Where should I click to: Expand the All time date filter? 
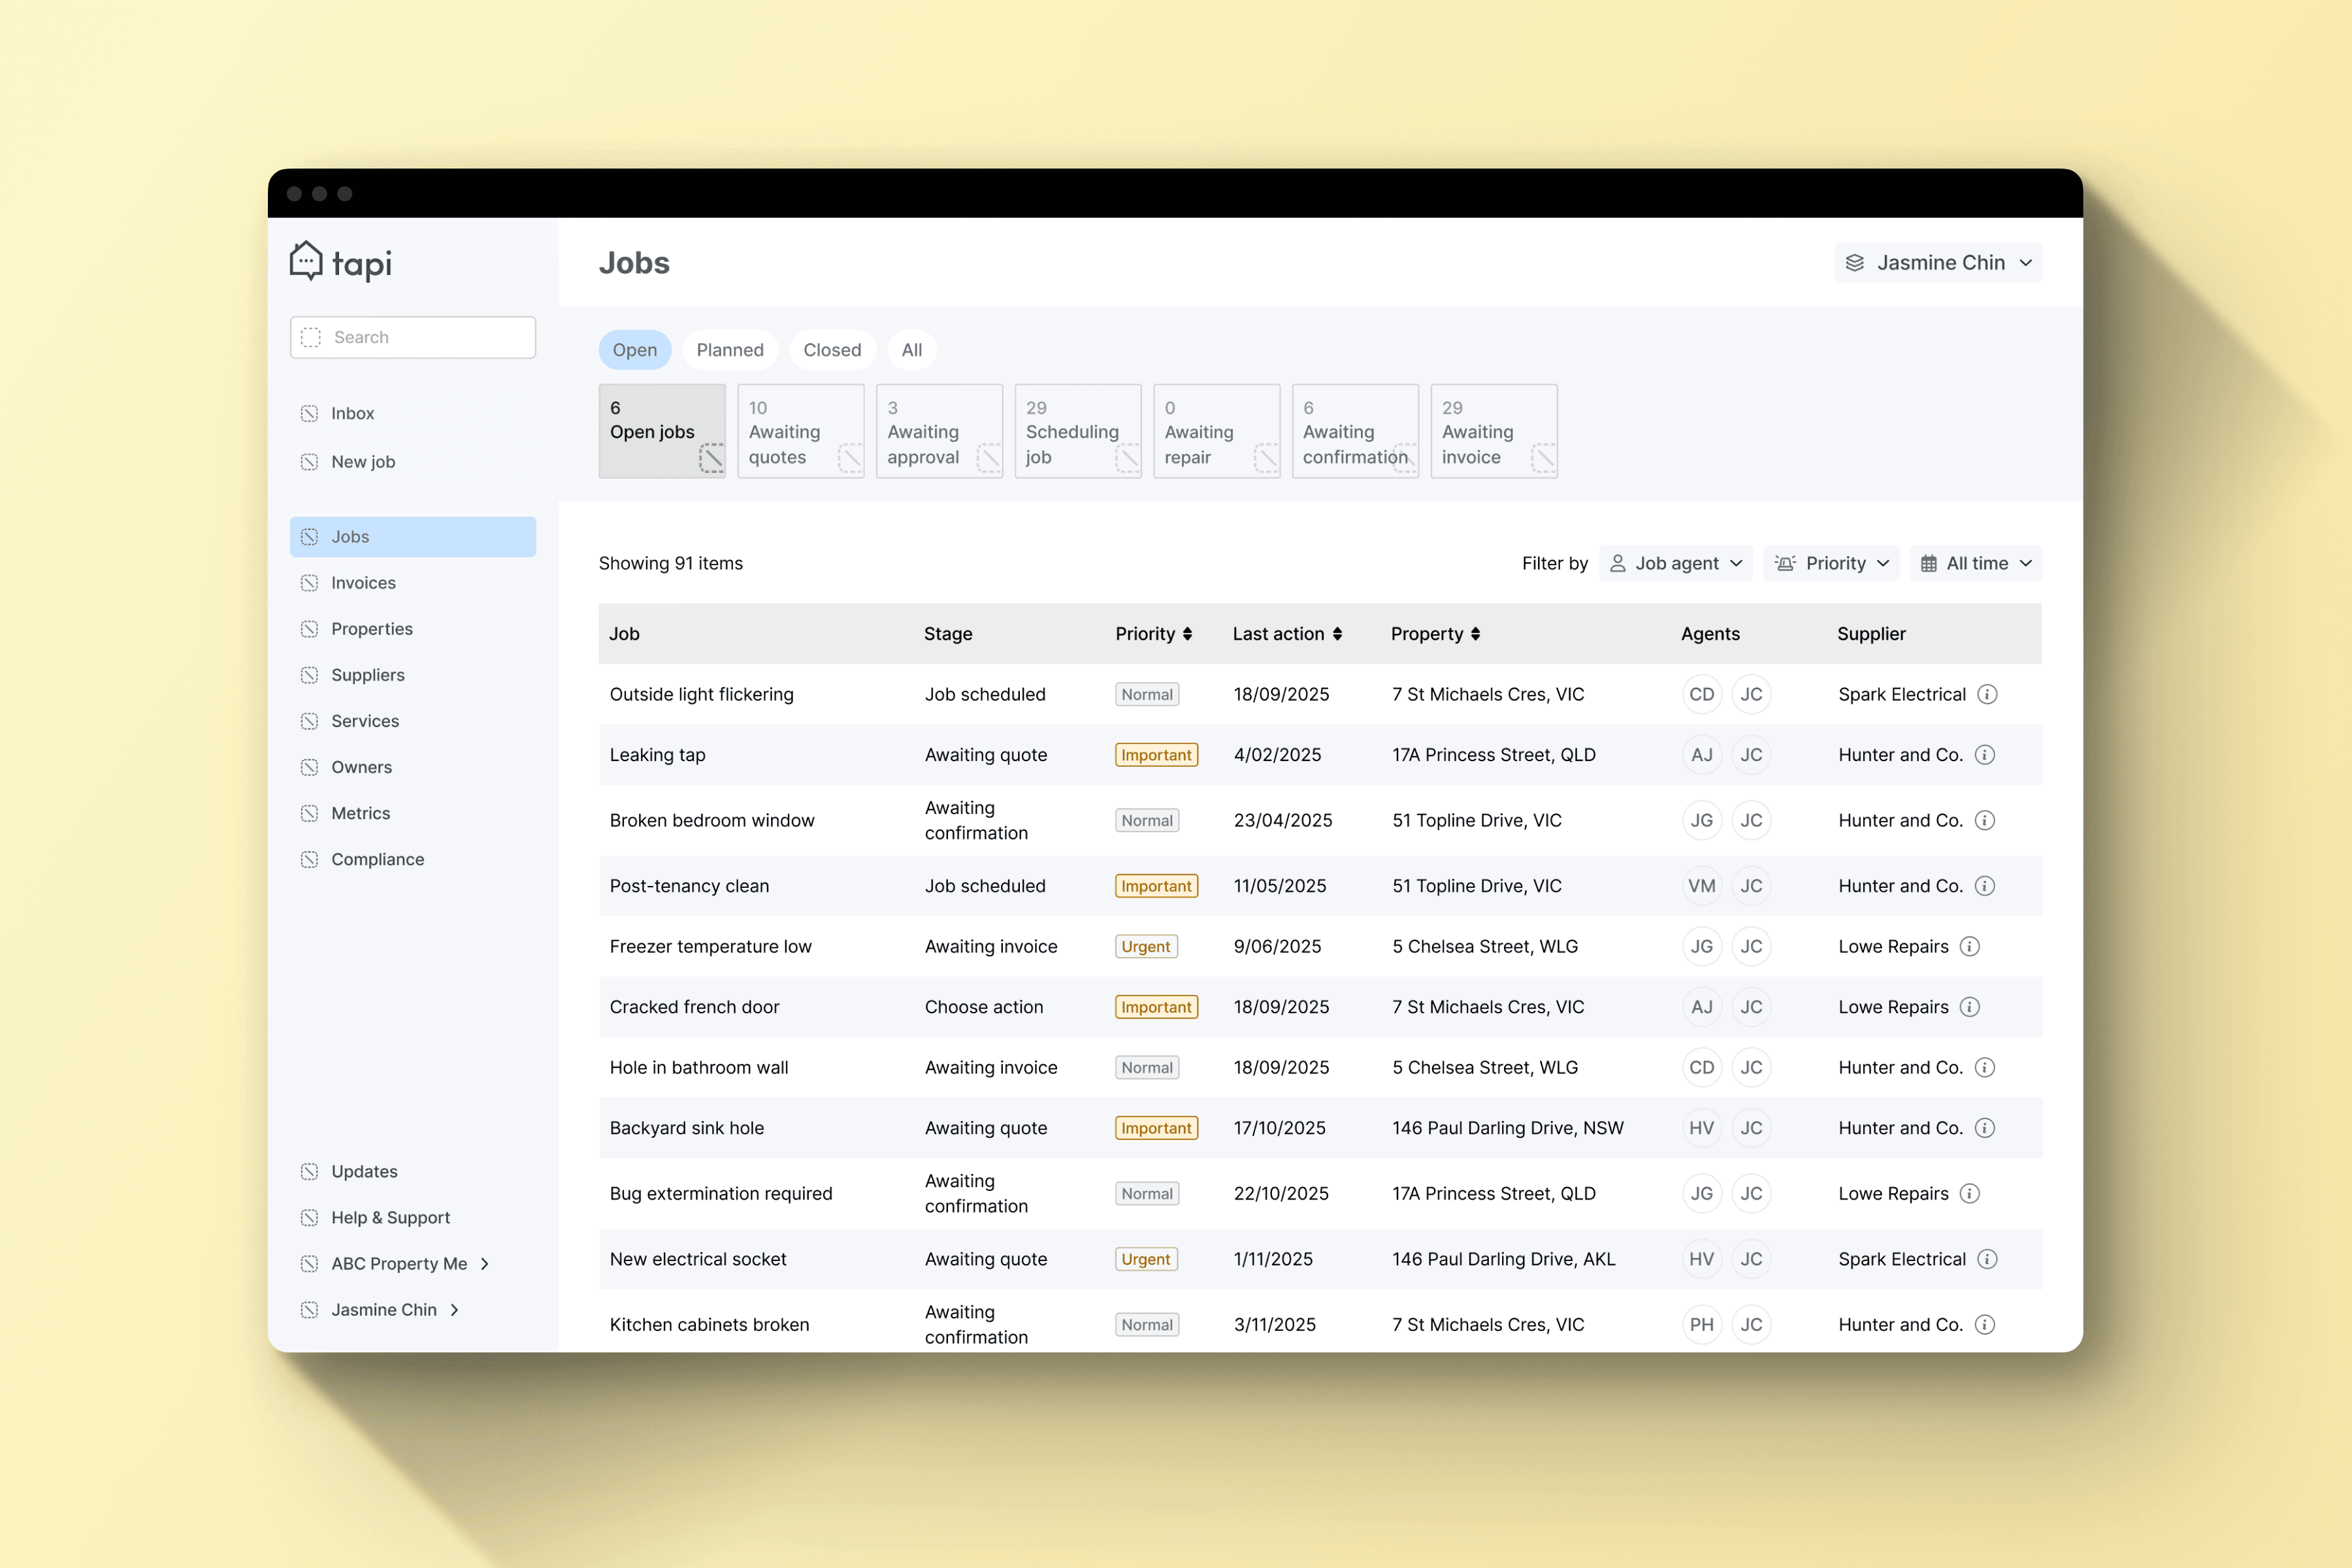(1976, 563)
